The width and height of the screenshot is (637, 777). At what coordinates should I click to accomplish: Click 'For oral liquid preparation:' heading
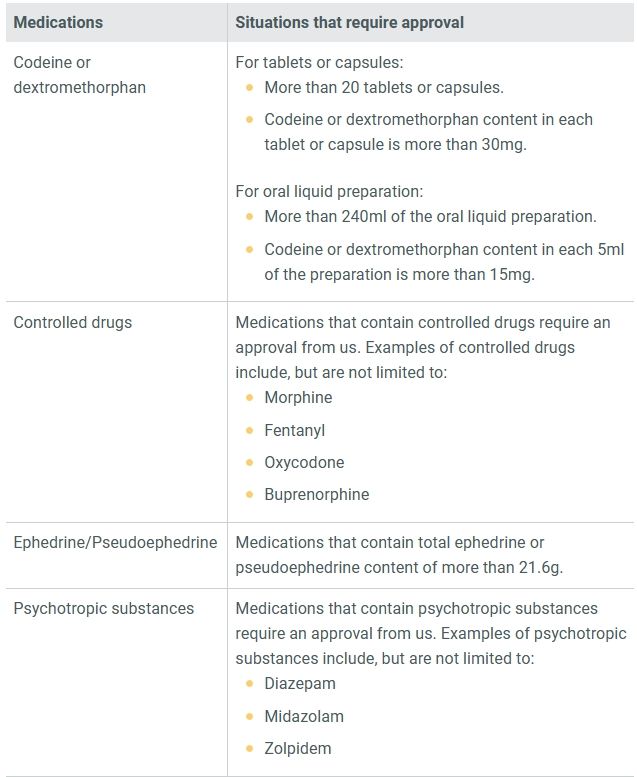click(x=329, y=192)
